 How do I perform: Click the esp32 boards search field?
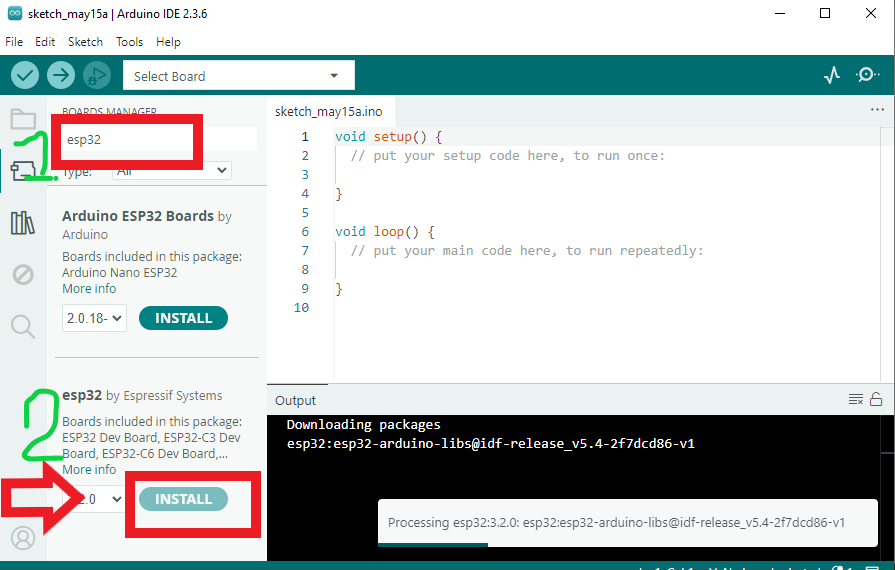coord(159,139)
